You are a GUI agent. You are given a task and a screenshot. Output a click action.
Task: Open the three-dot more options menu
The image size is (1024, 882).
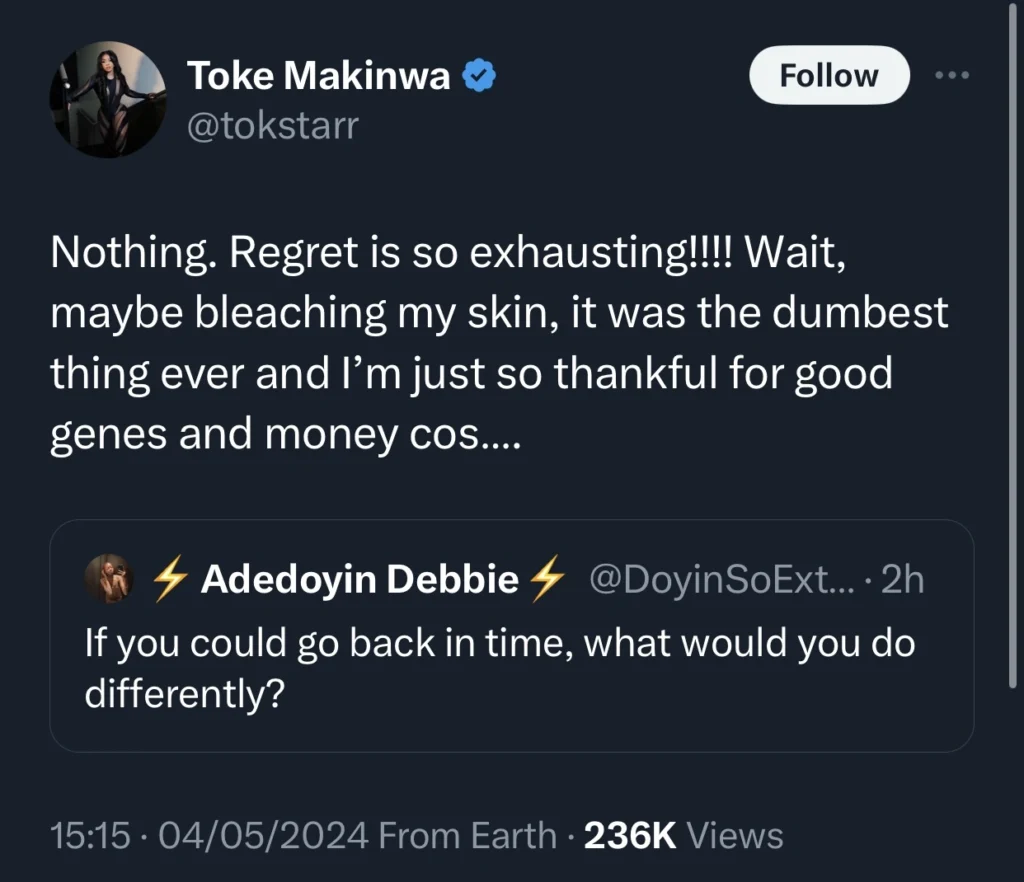click(x=952, y=74)
